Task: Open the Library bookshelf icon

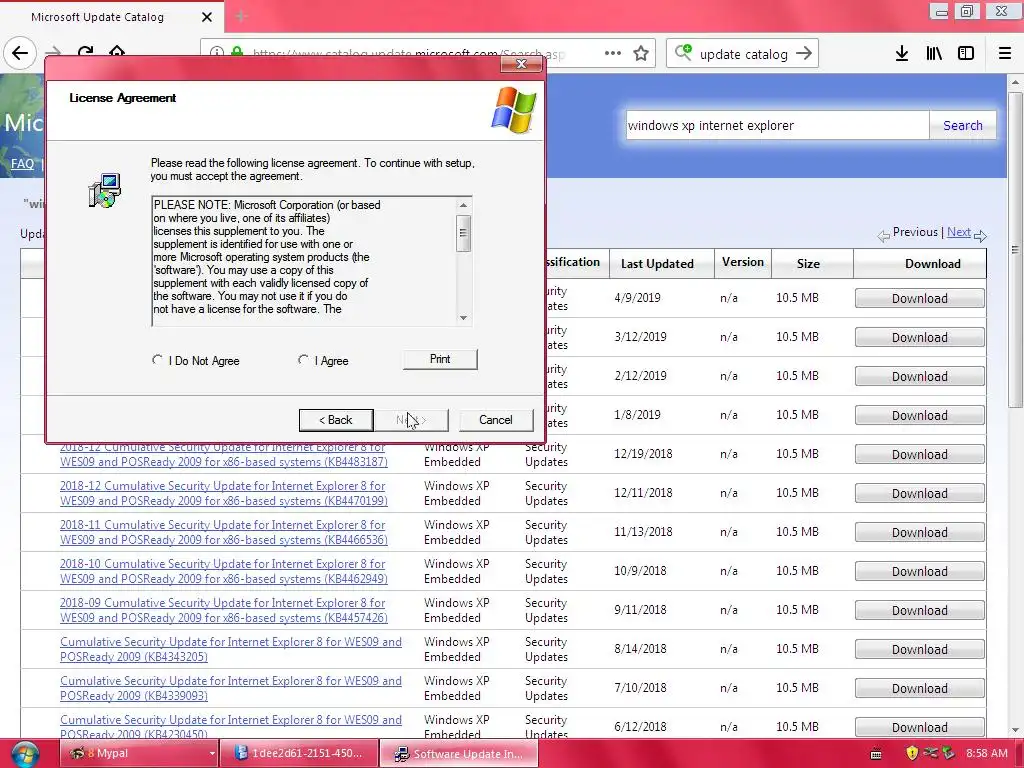Action: [x=934, y=54]
